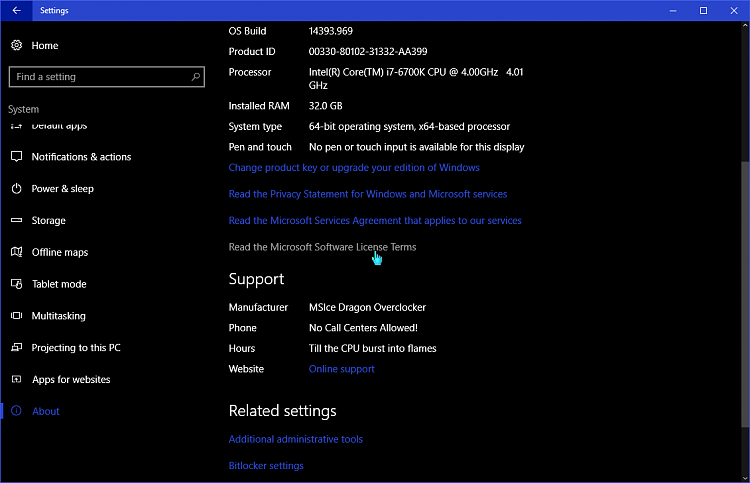Screen dimensions: 750x483
Task: Click the System category label in sidebar
Action: (x=23, y=109)
